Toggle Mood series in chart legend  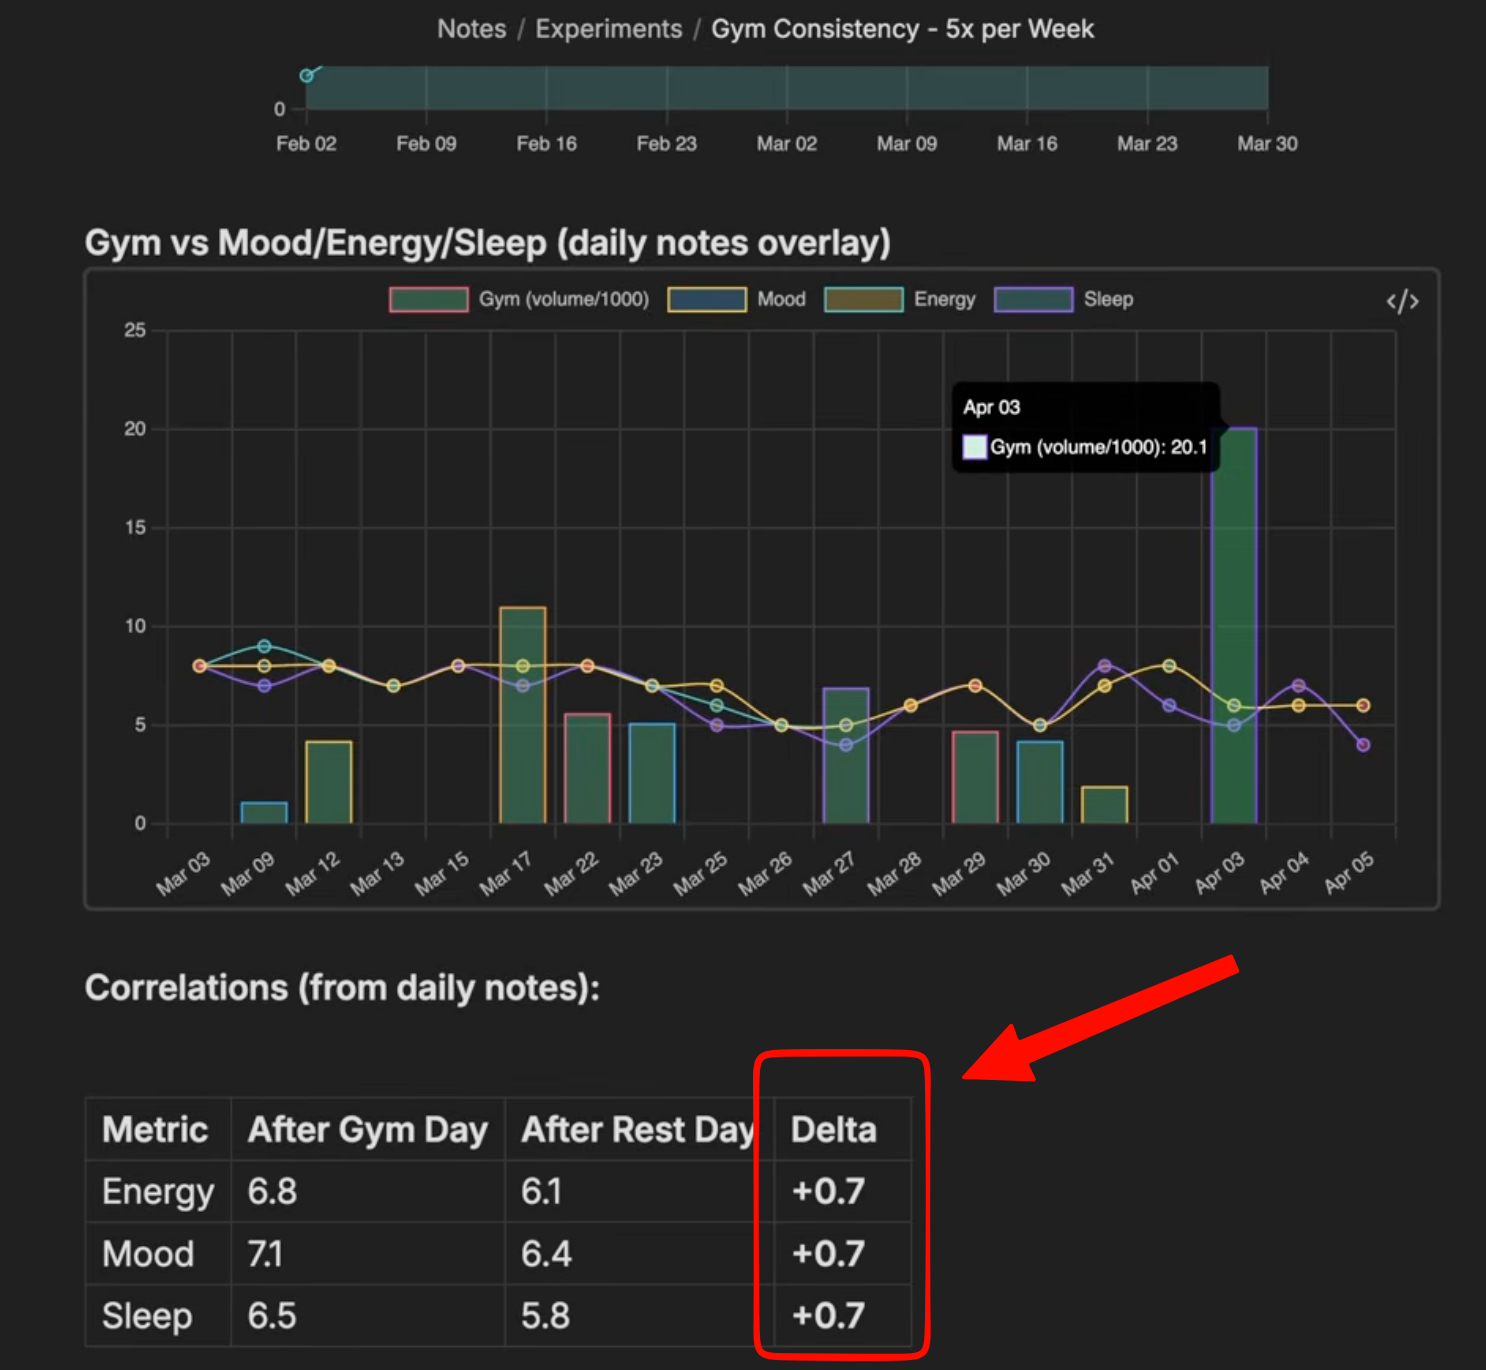(x=737, y=299)
